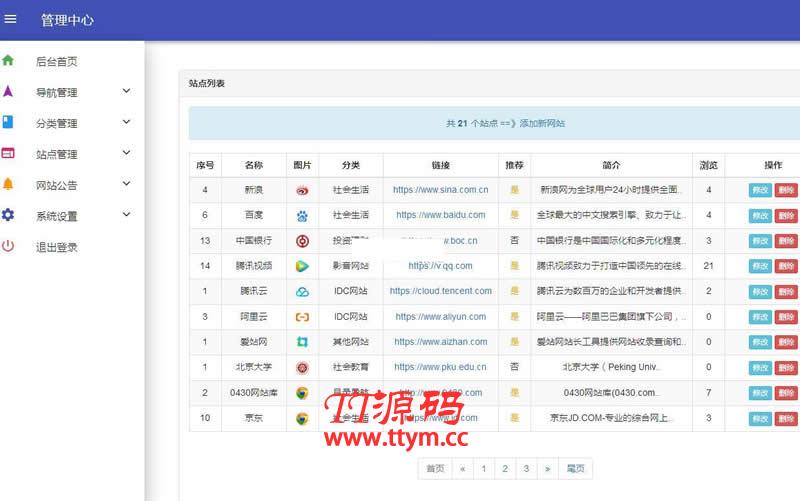Image resolution: width=800 pixels, height=501 pixels.
Task: Open the https://www.pku.edu.cn link
Action: pyautogui.click(x=440, y=367)
